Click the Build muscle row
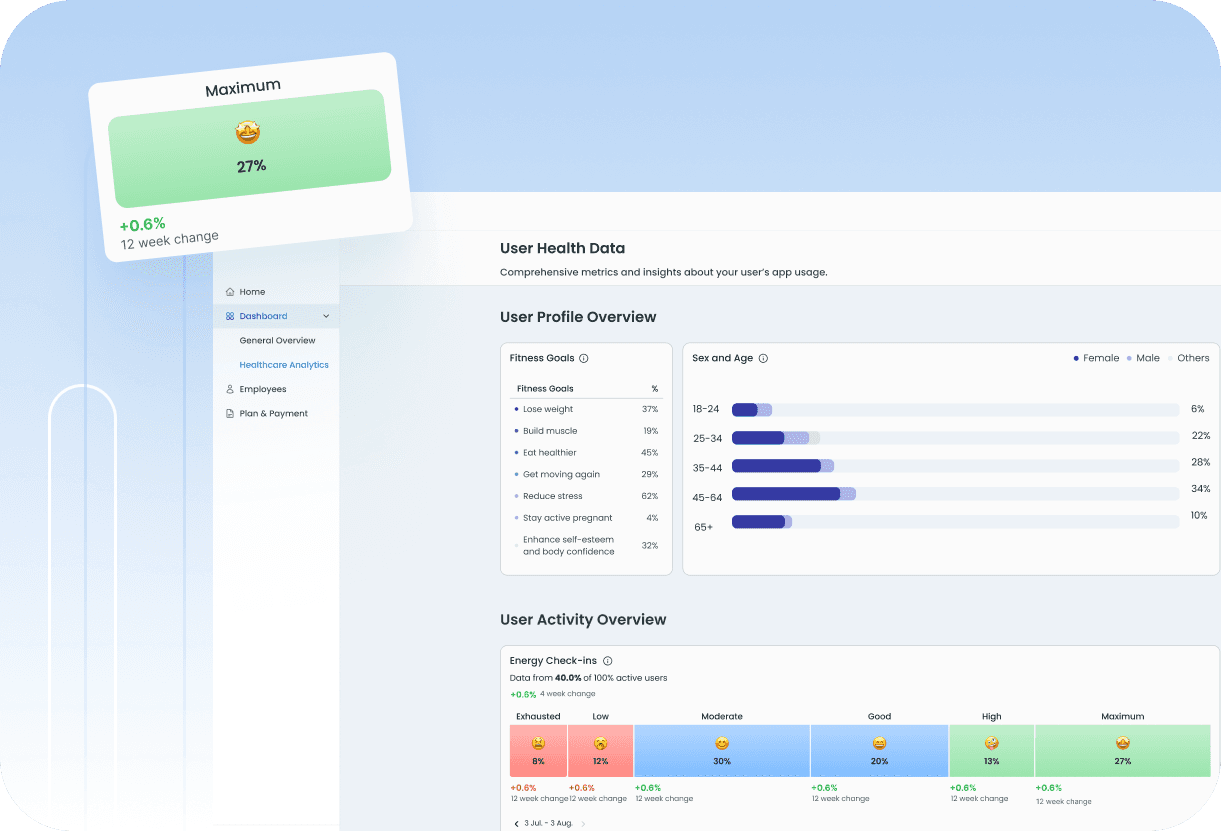Image resolution: width=1221 pixels, height=831 pixels. pyautogui.click(x=586, y=431)
